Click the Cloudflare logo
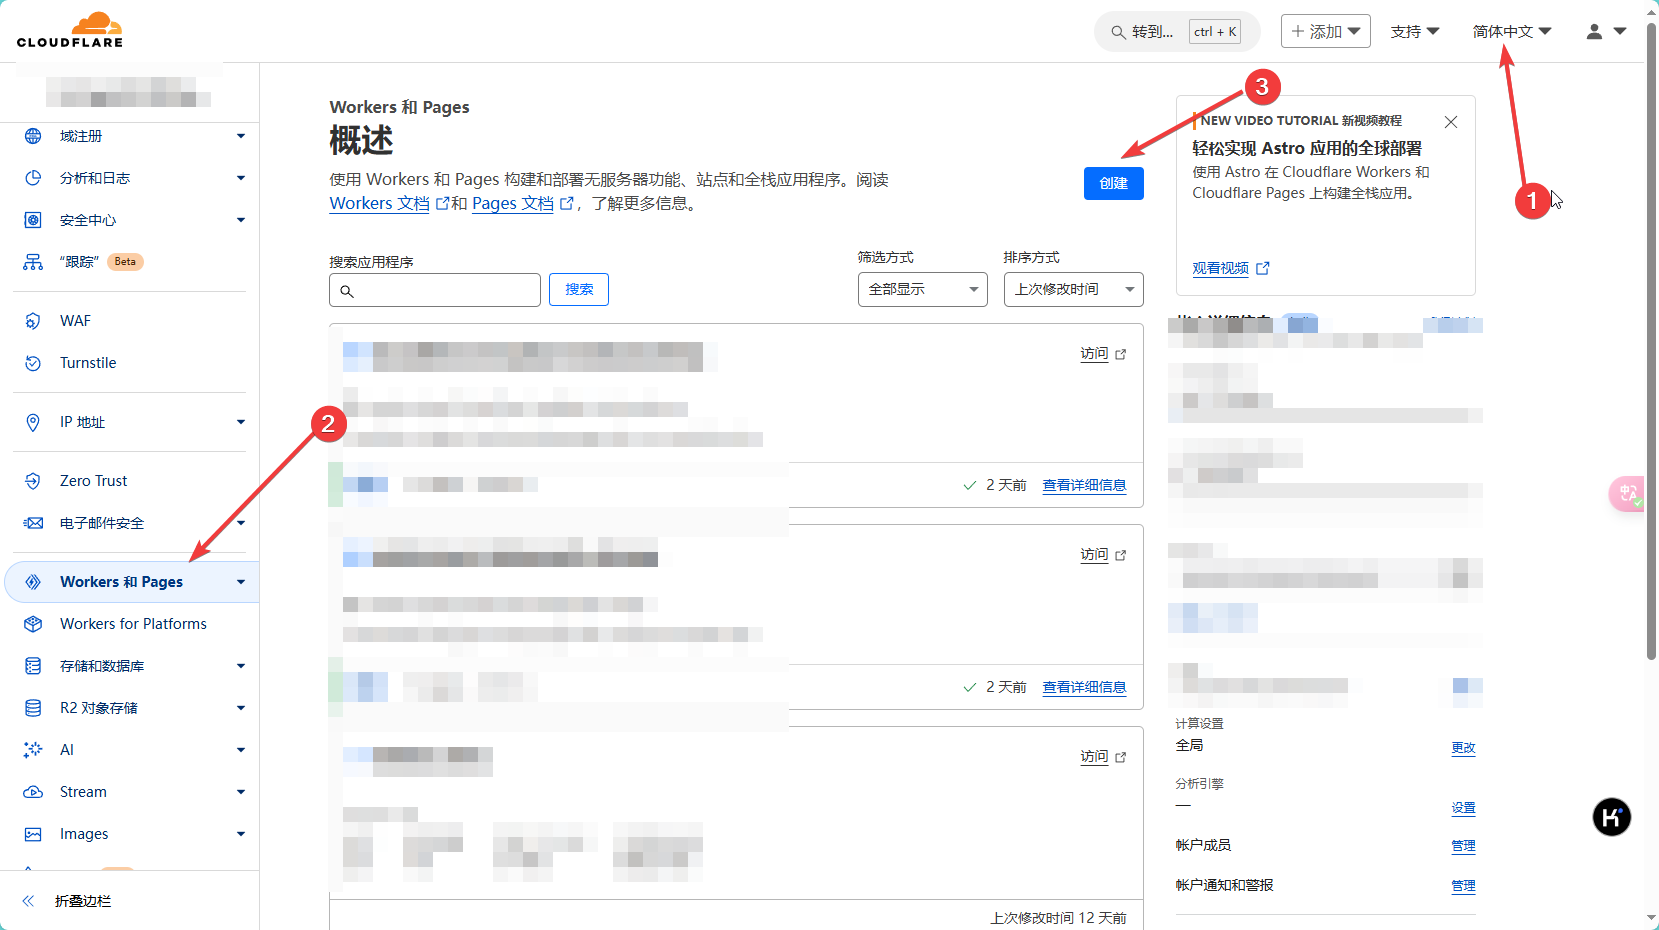The height and width of the screenshot is (930, 1659). (70, 30)
